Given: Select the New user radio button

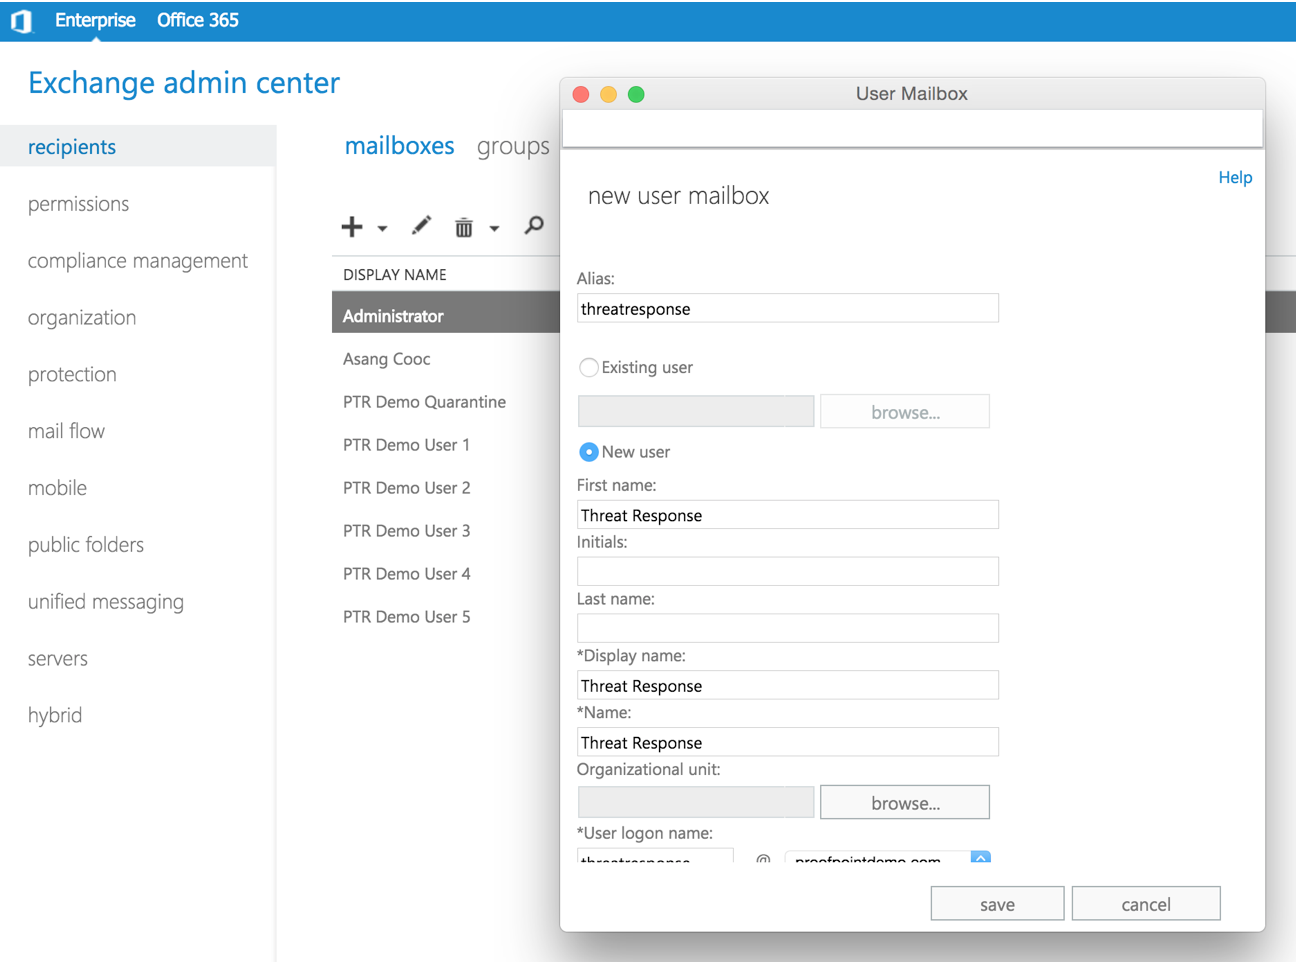Looking at the screenshot, I should point(589,452).
